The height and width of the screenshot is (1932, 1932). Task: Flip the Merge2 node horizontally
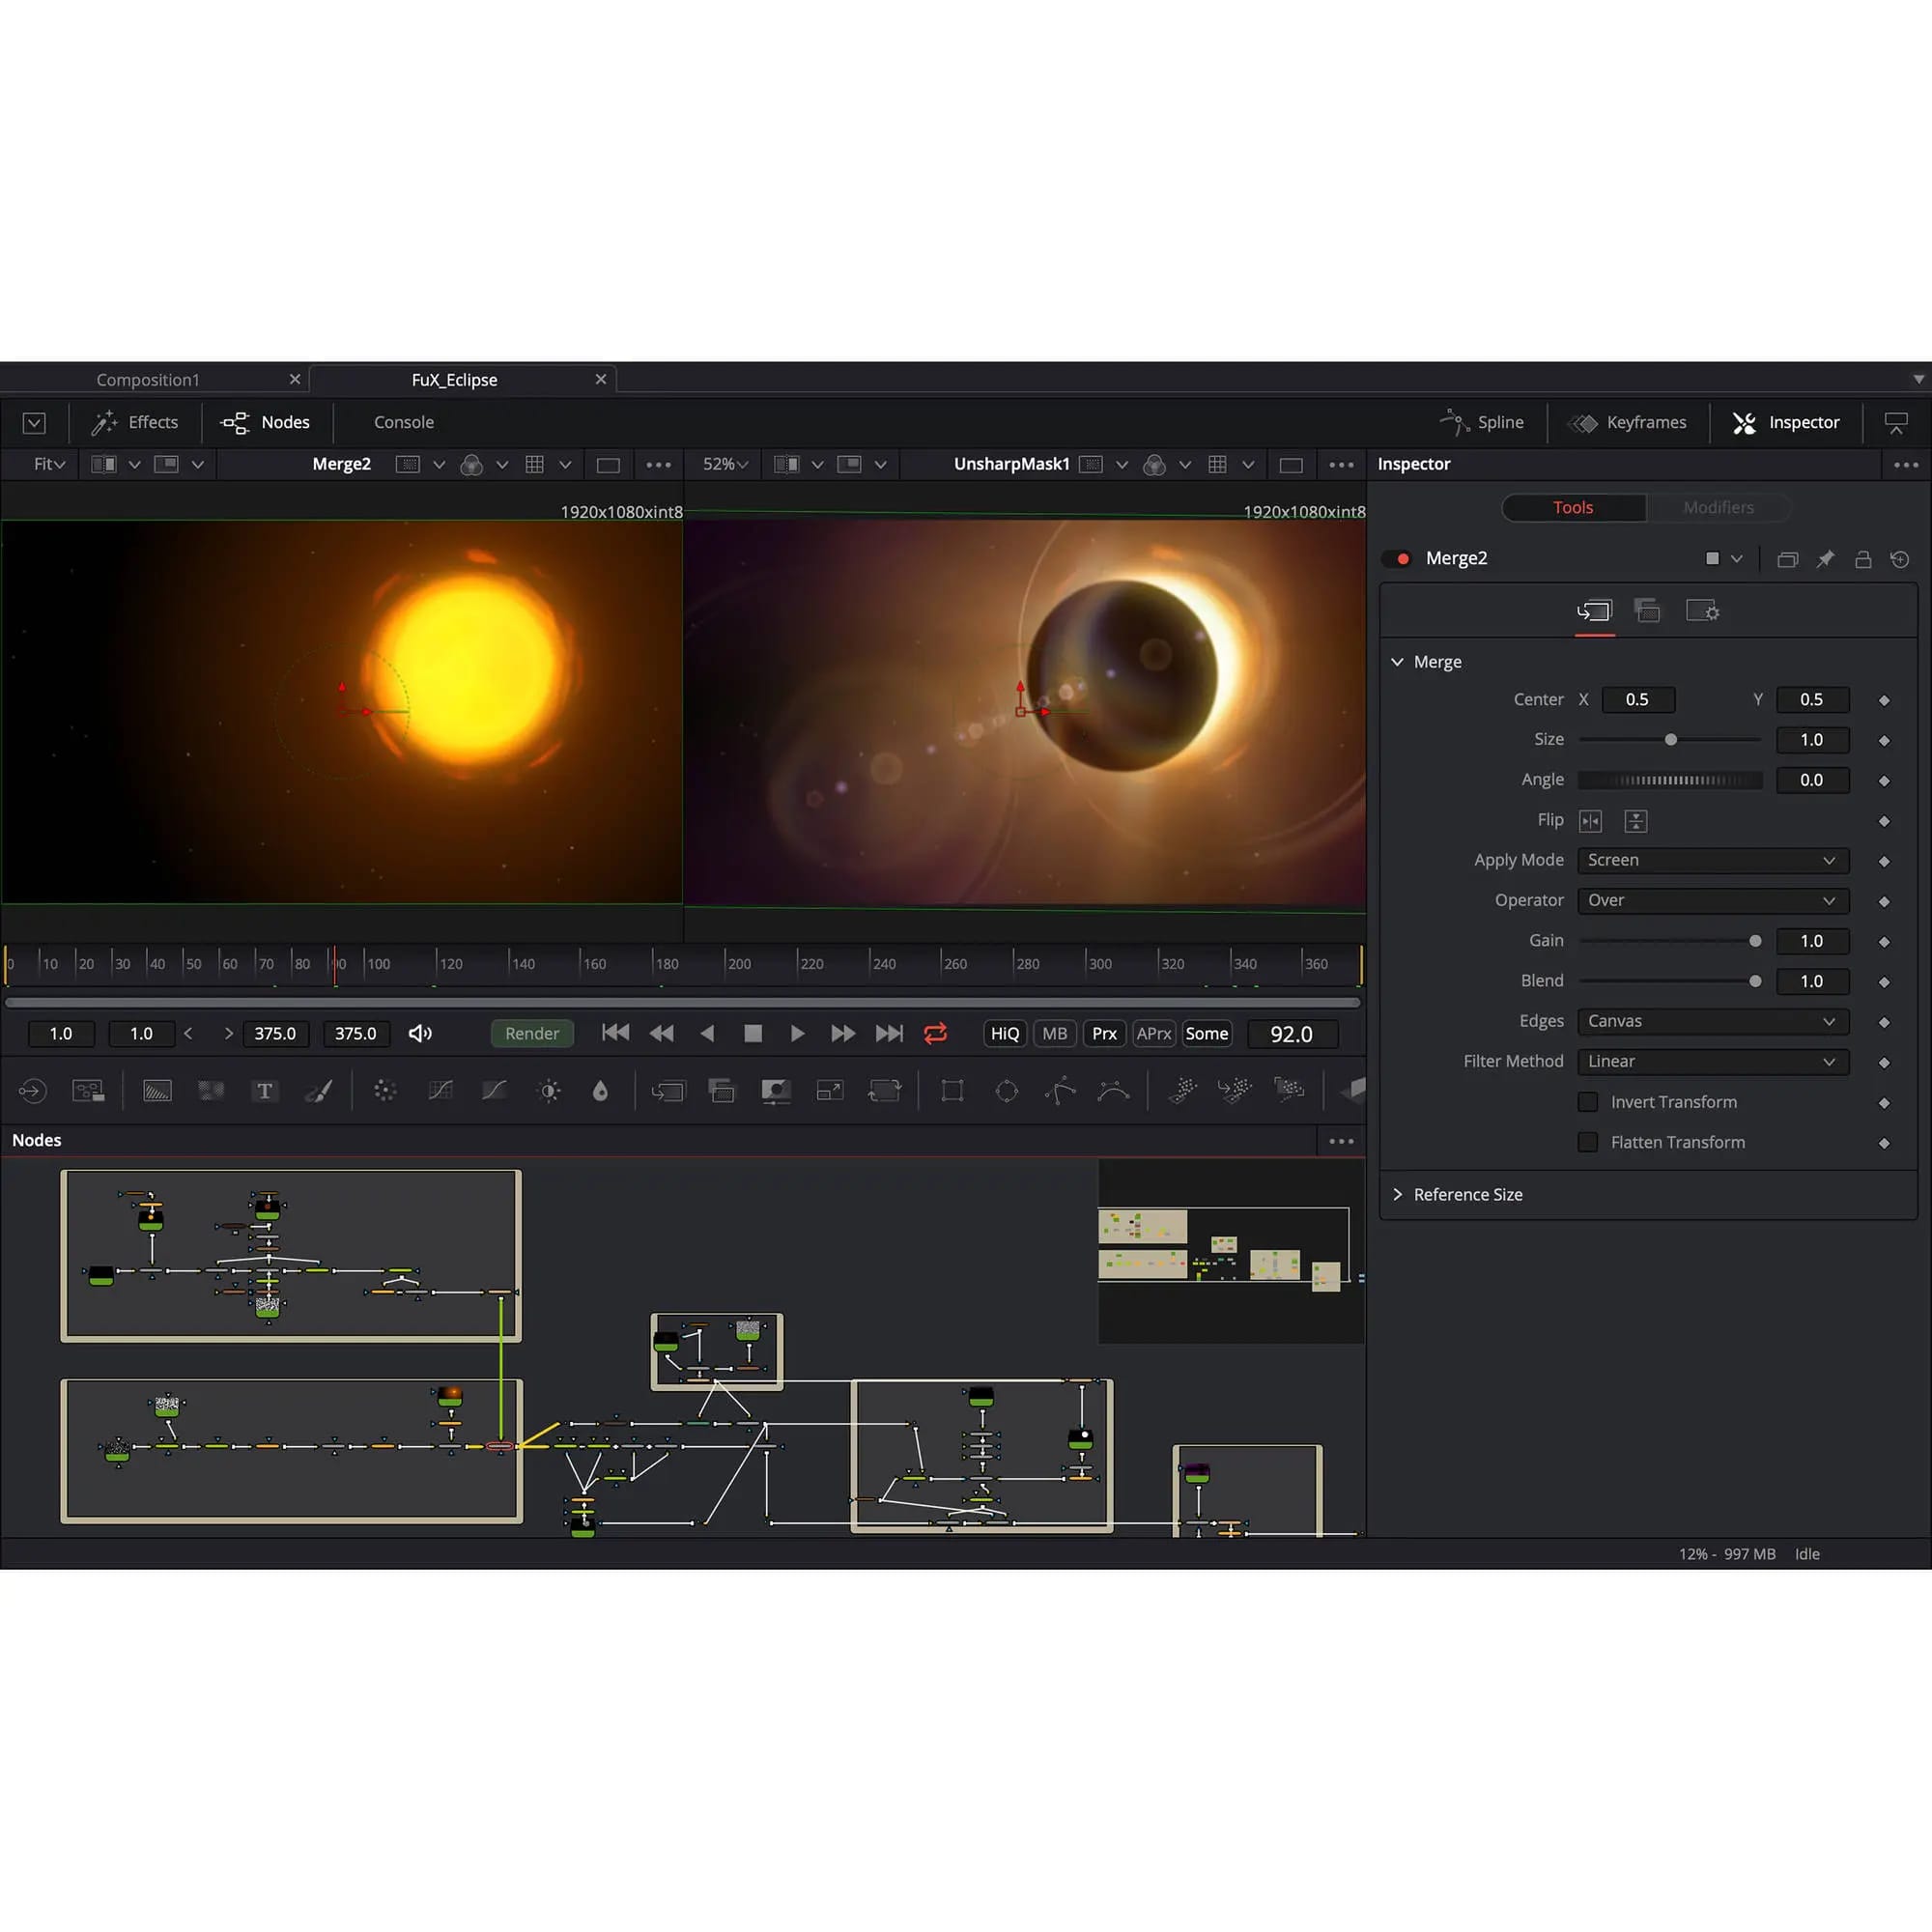1591,820
